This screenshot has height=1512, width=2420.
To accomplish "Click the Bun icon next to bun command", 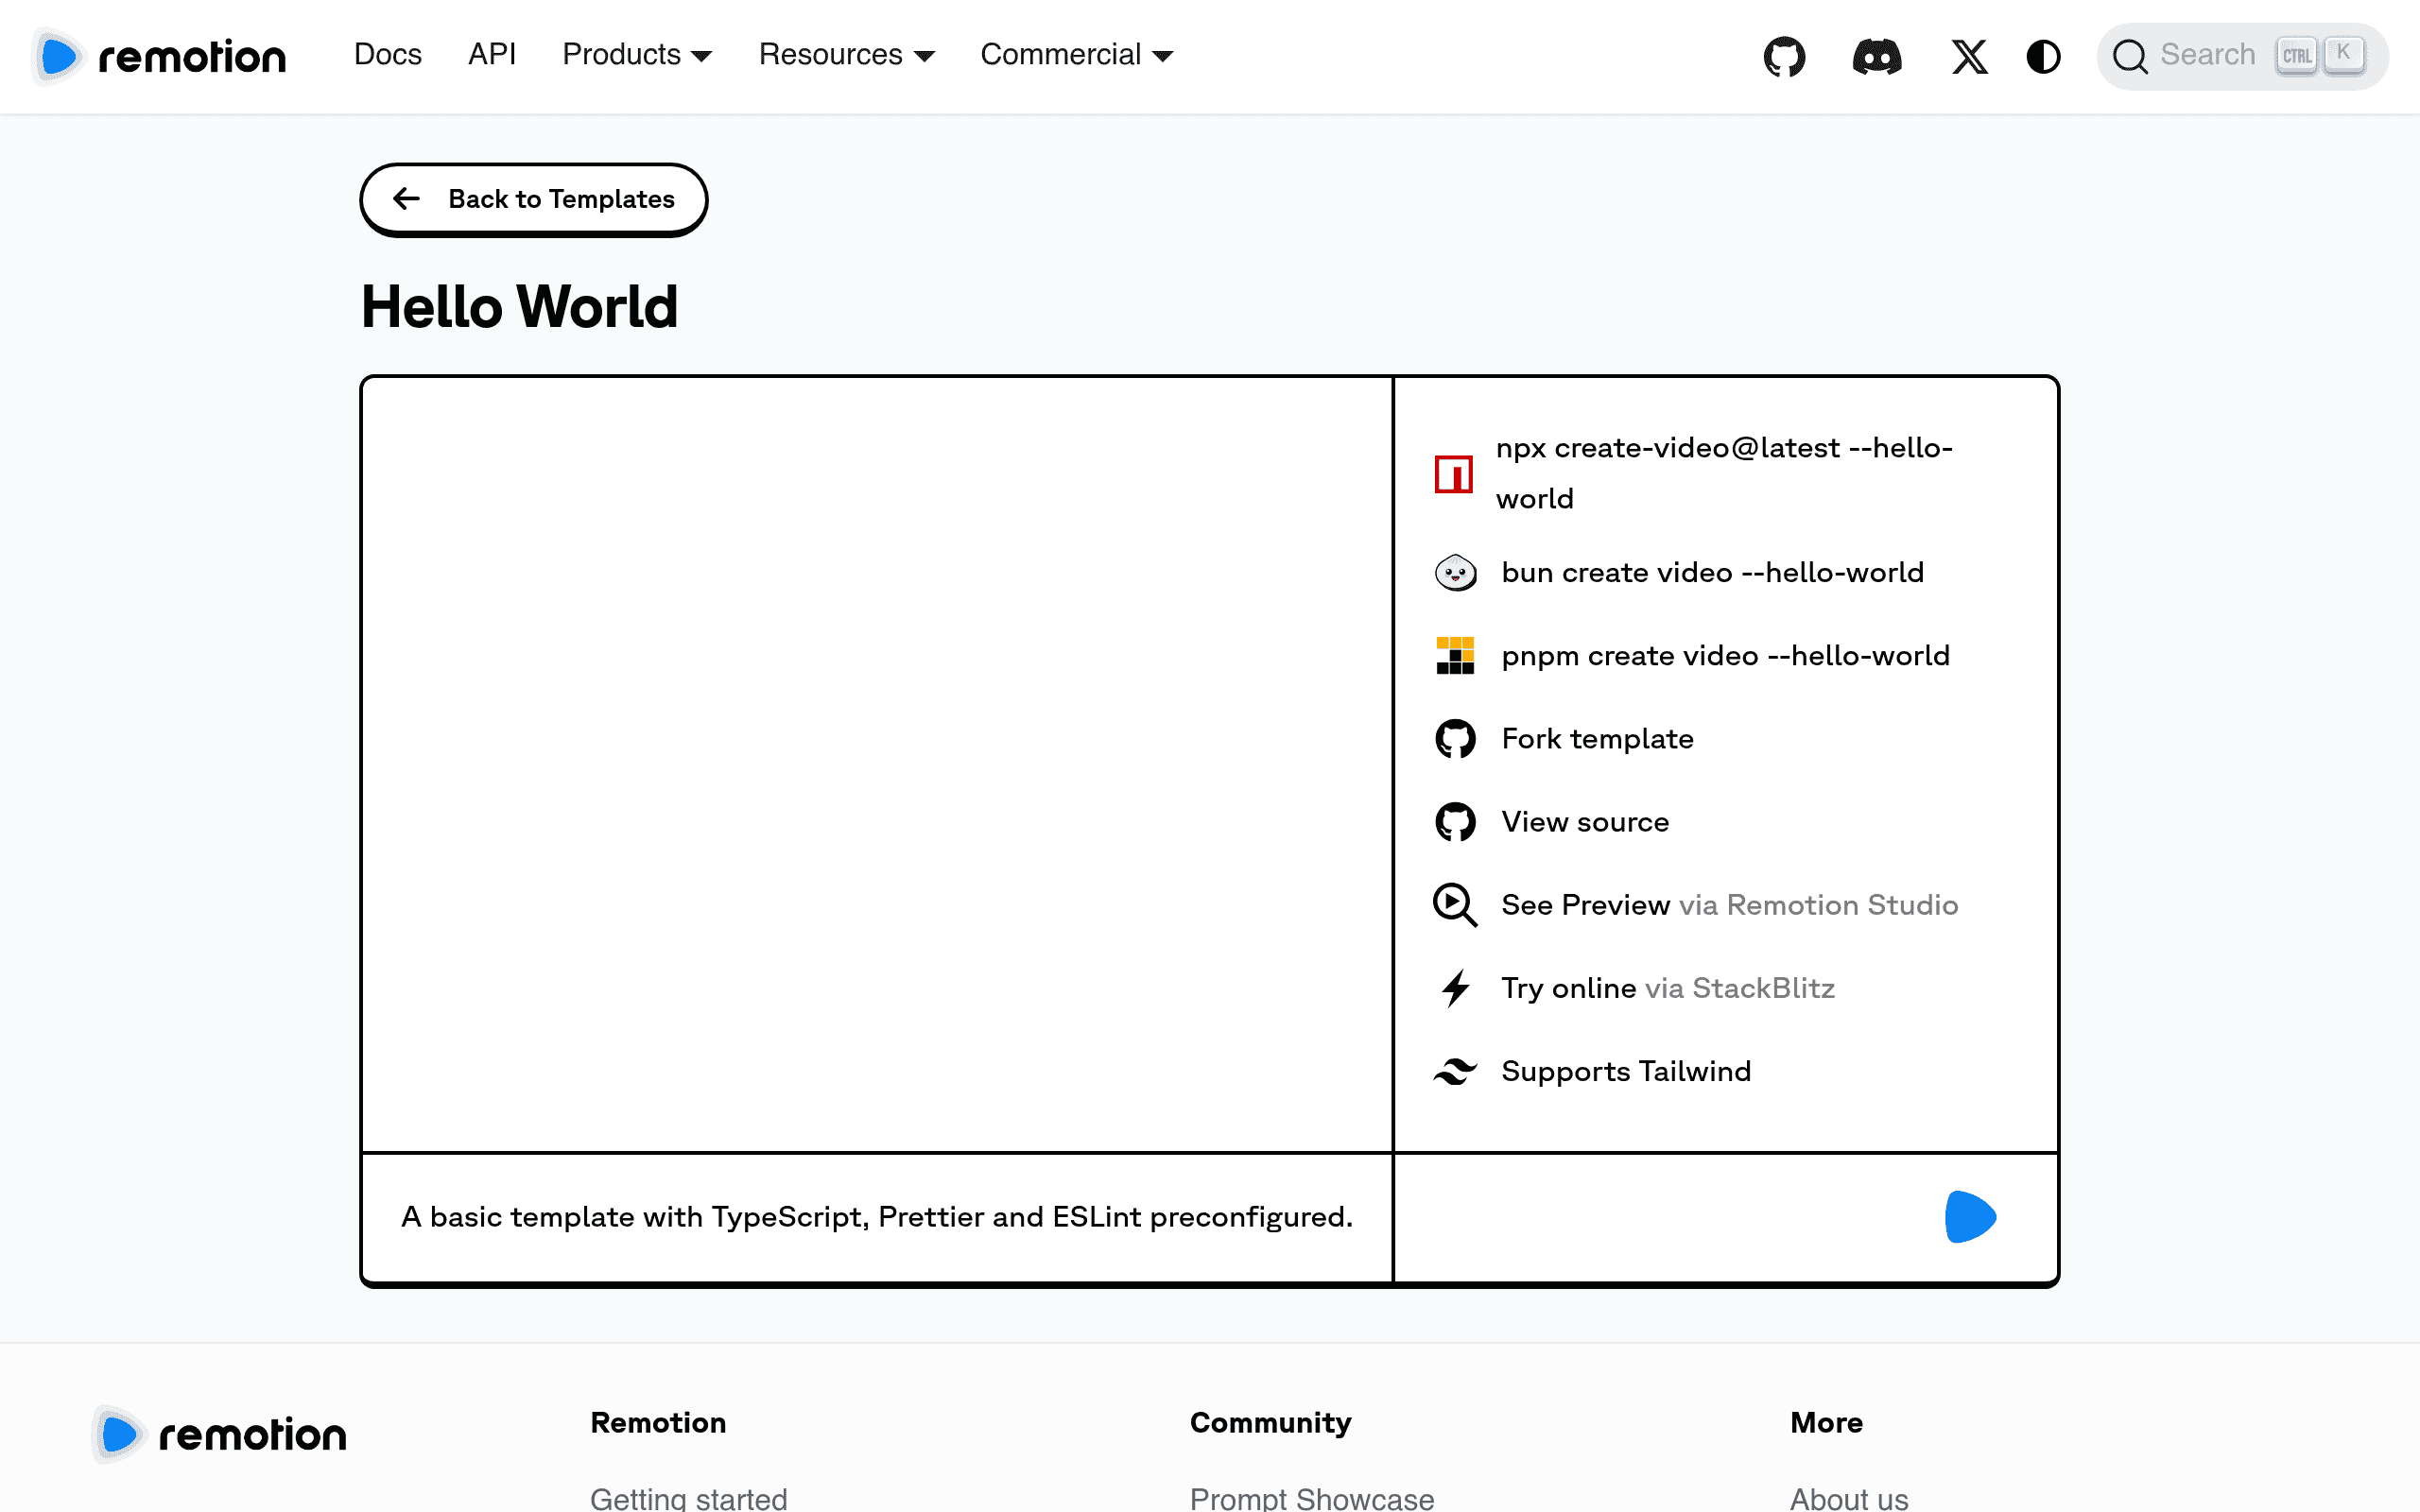I will pyautogui.click(x=1455, y=573).
